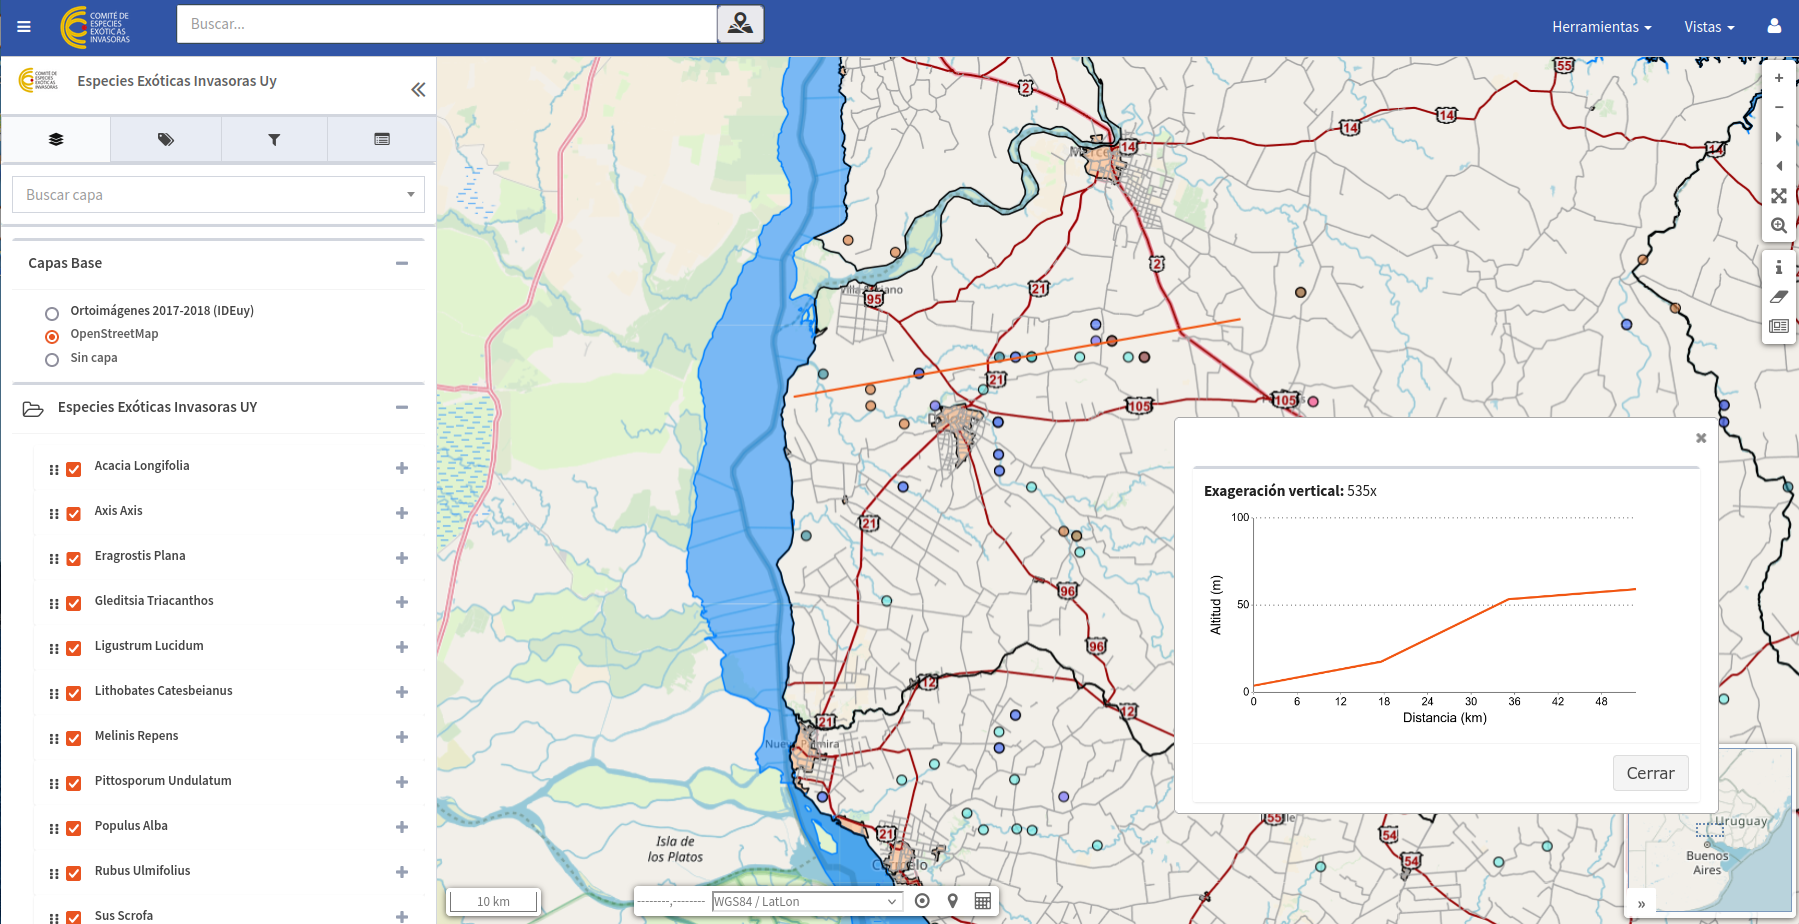Select the fullscreen extent arrows icon
1799x924 pixels.
(x=1778, y=196)
